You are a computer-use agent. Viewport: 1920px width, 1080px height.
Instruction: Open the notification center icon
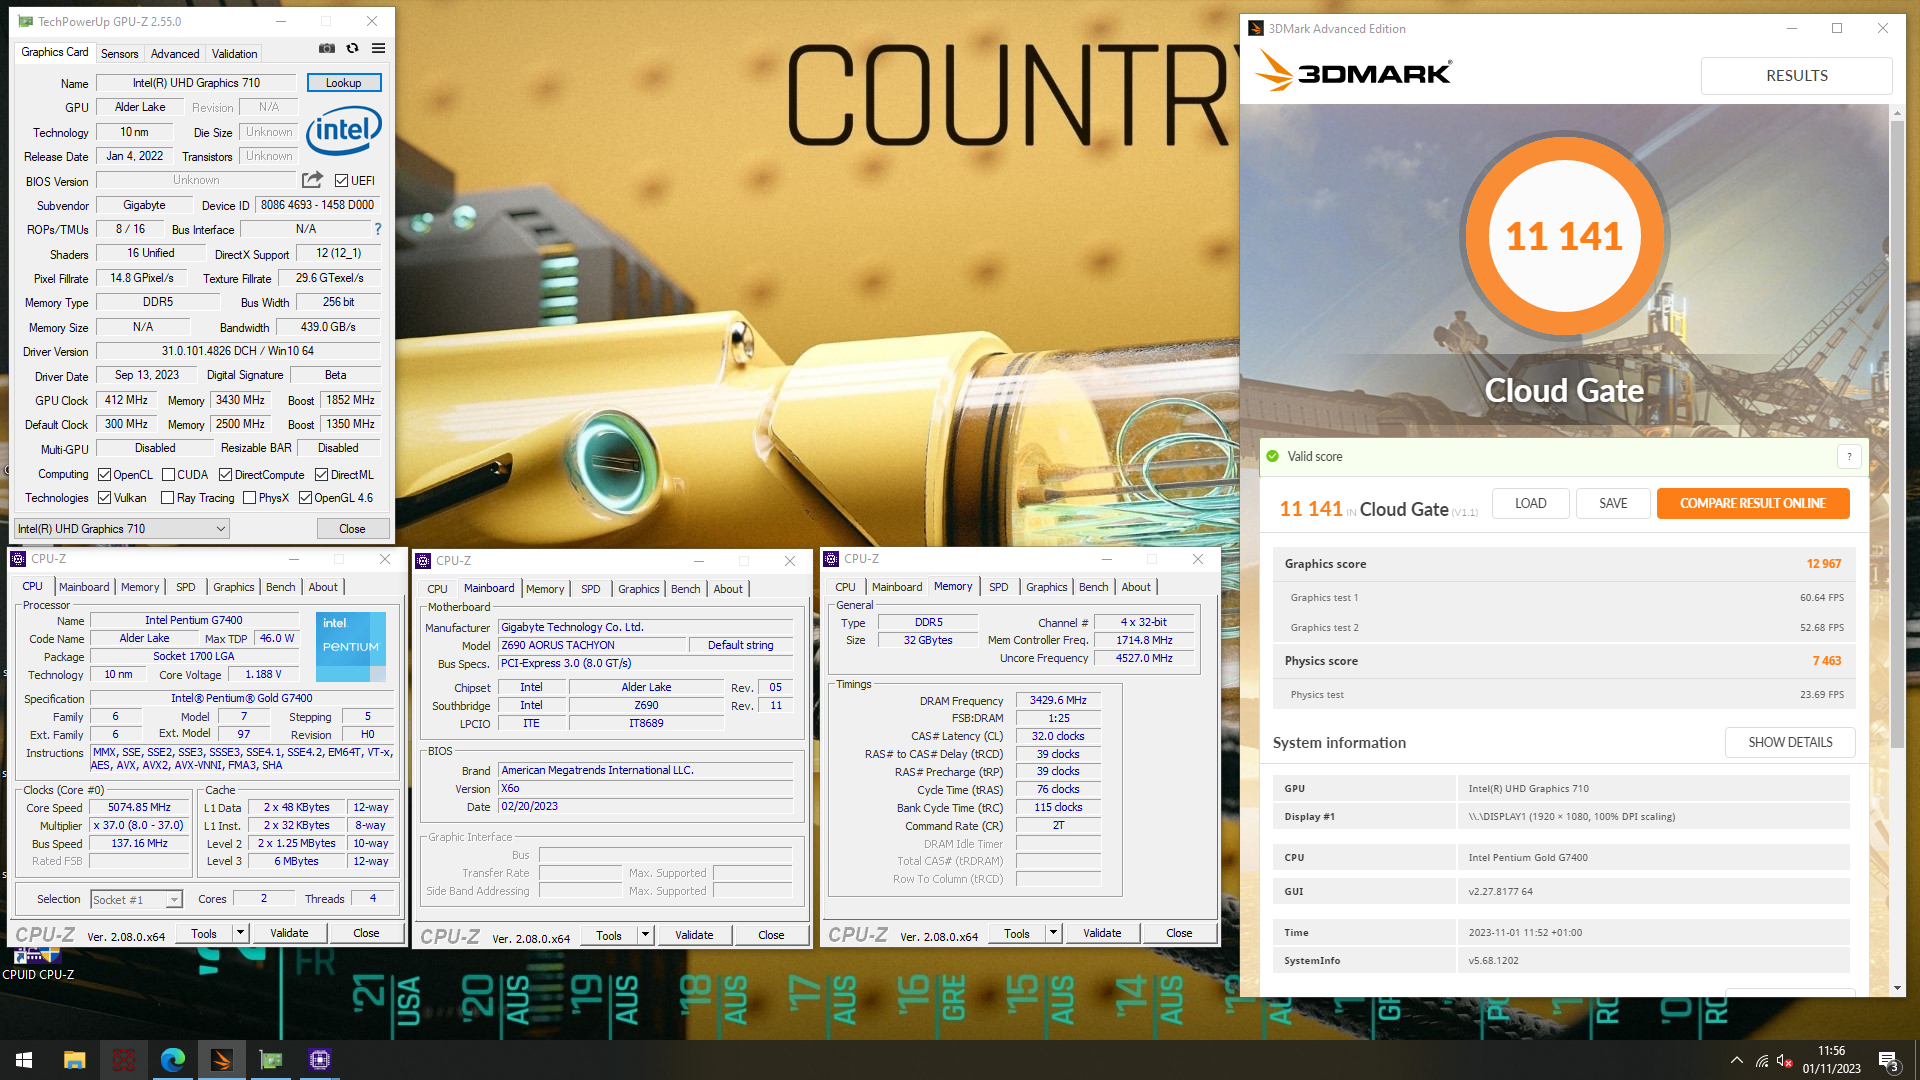click(x=1888, y=1060)
